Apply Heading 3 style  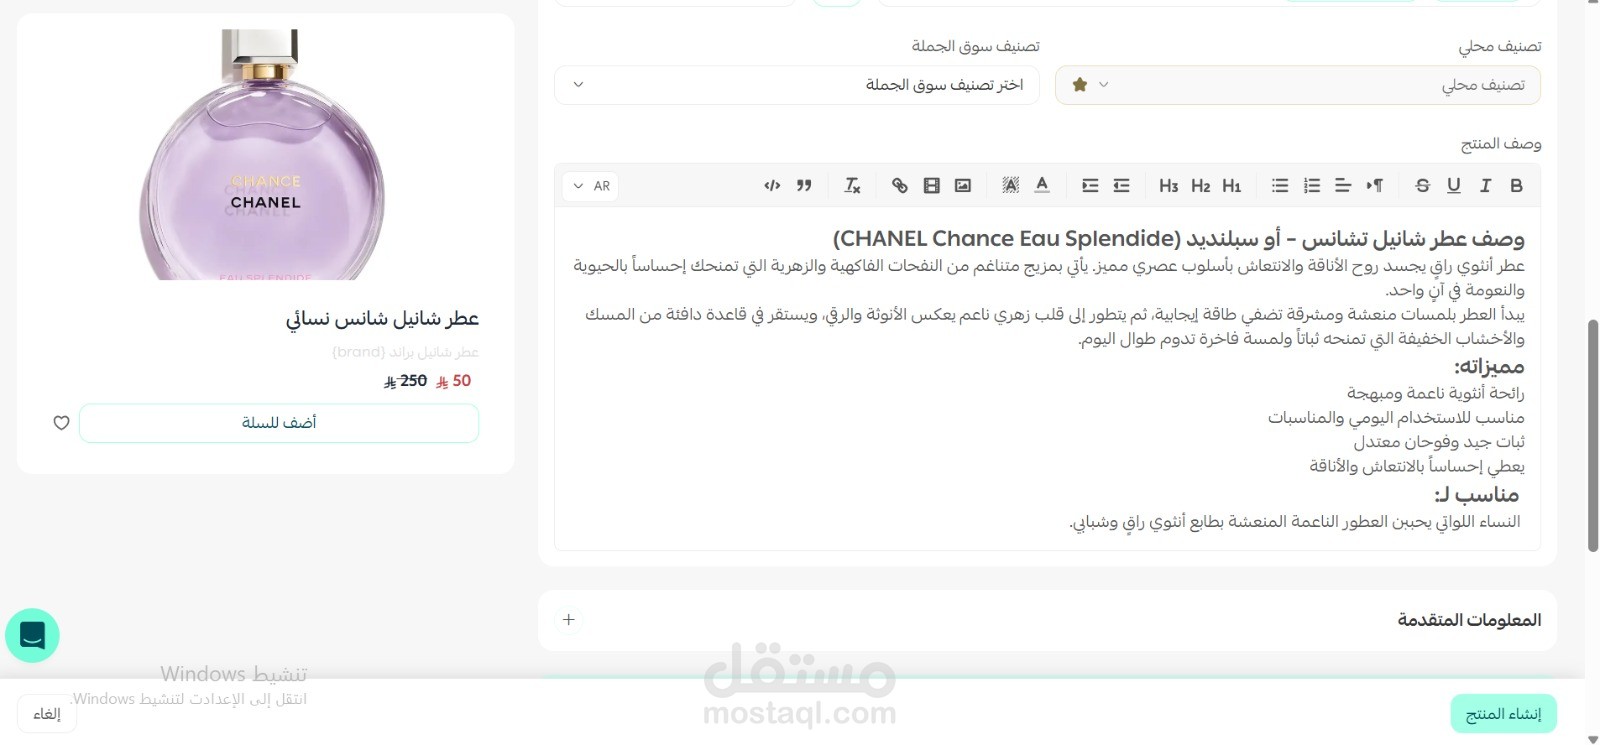pyautogui.click(x=1169, y=185)
